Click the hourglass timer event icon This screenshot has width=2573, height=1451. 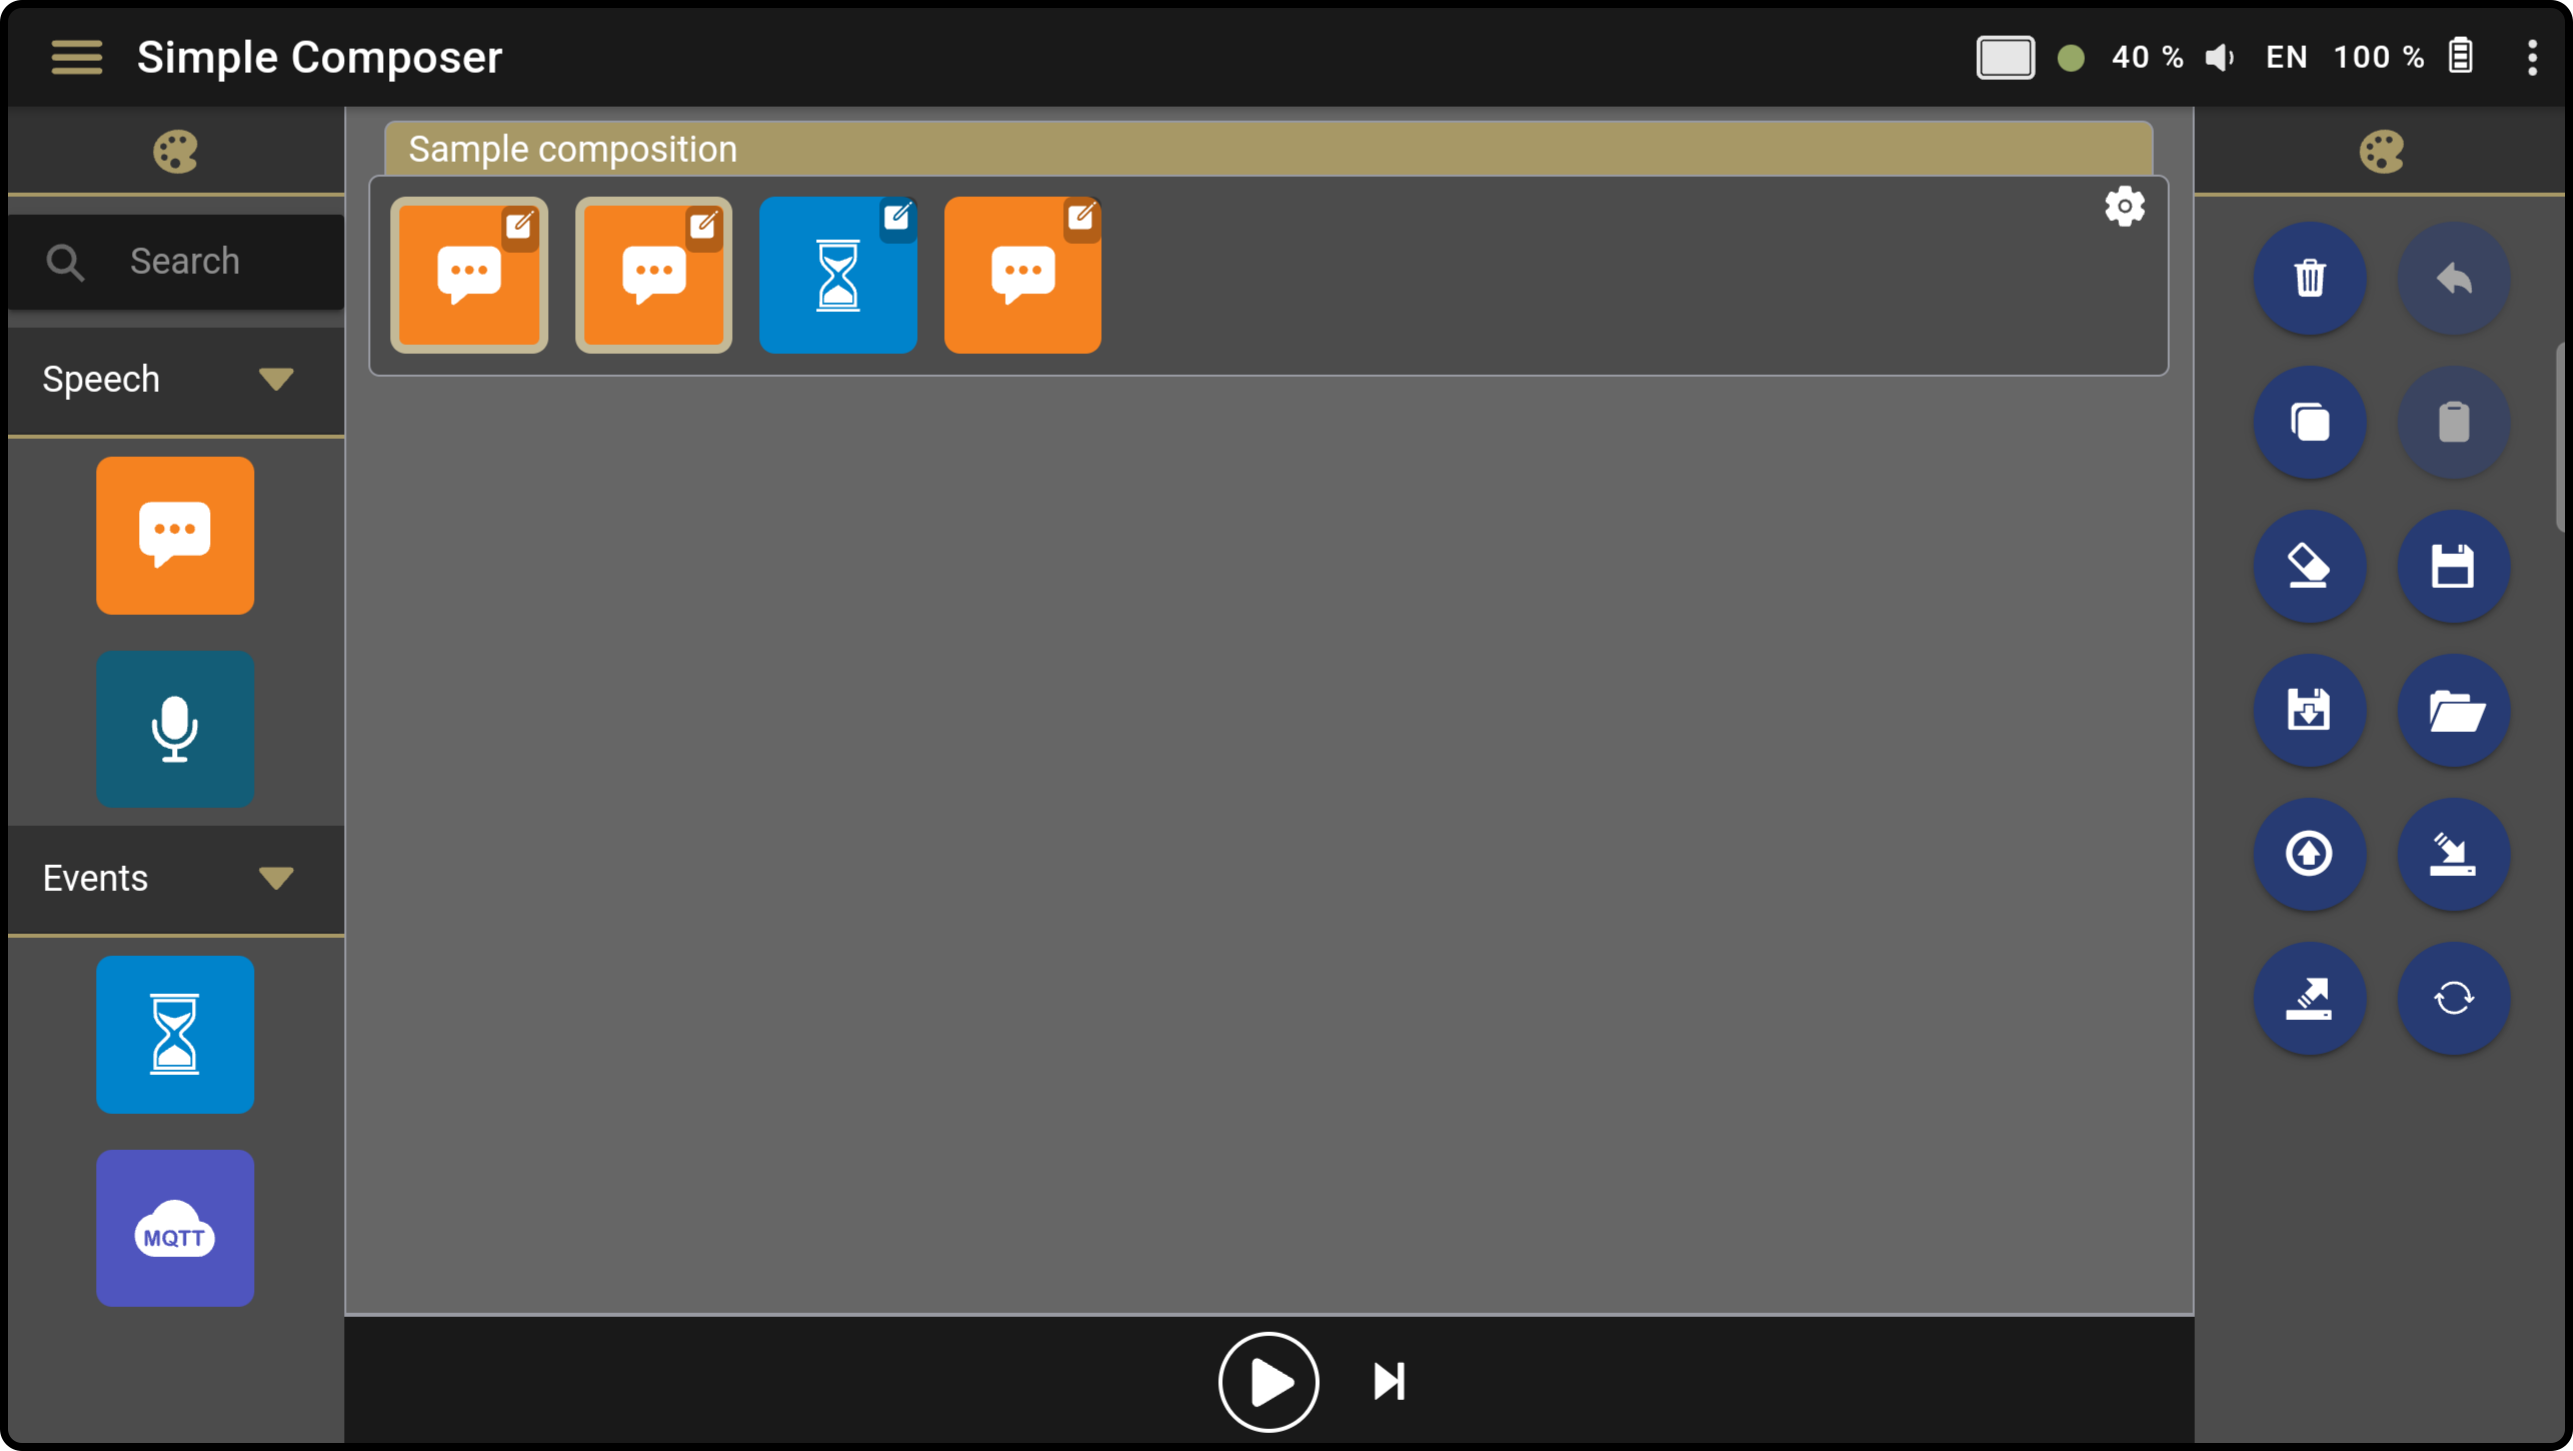point(175,1034)
